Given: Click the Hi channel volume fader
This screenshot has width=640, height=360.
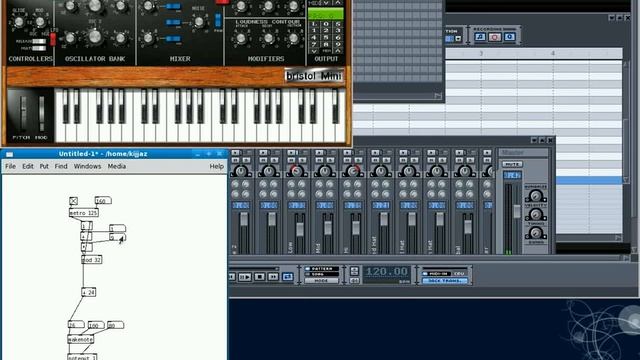Looking at the screenshot, I should 356,228.
